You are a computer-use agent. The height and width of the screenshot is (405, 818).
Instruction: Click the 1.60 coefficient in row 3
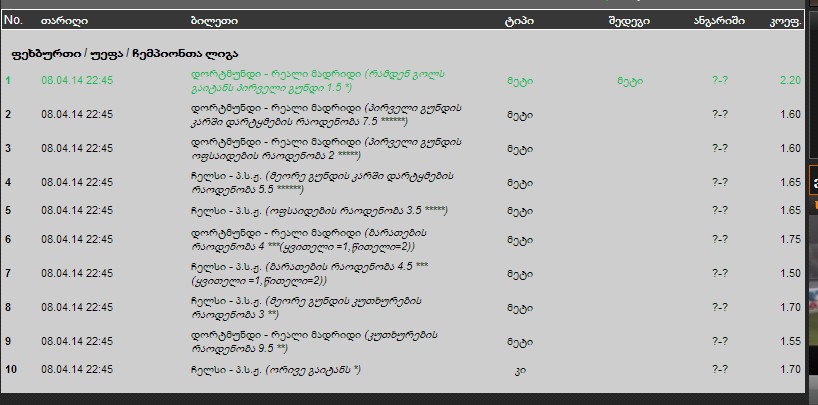click(x=790, y=148)
